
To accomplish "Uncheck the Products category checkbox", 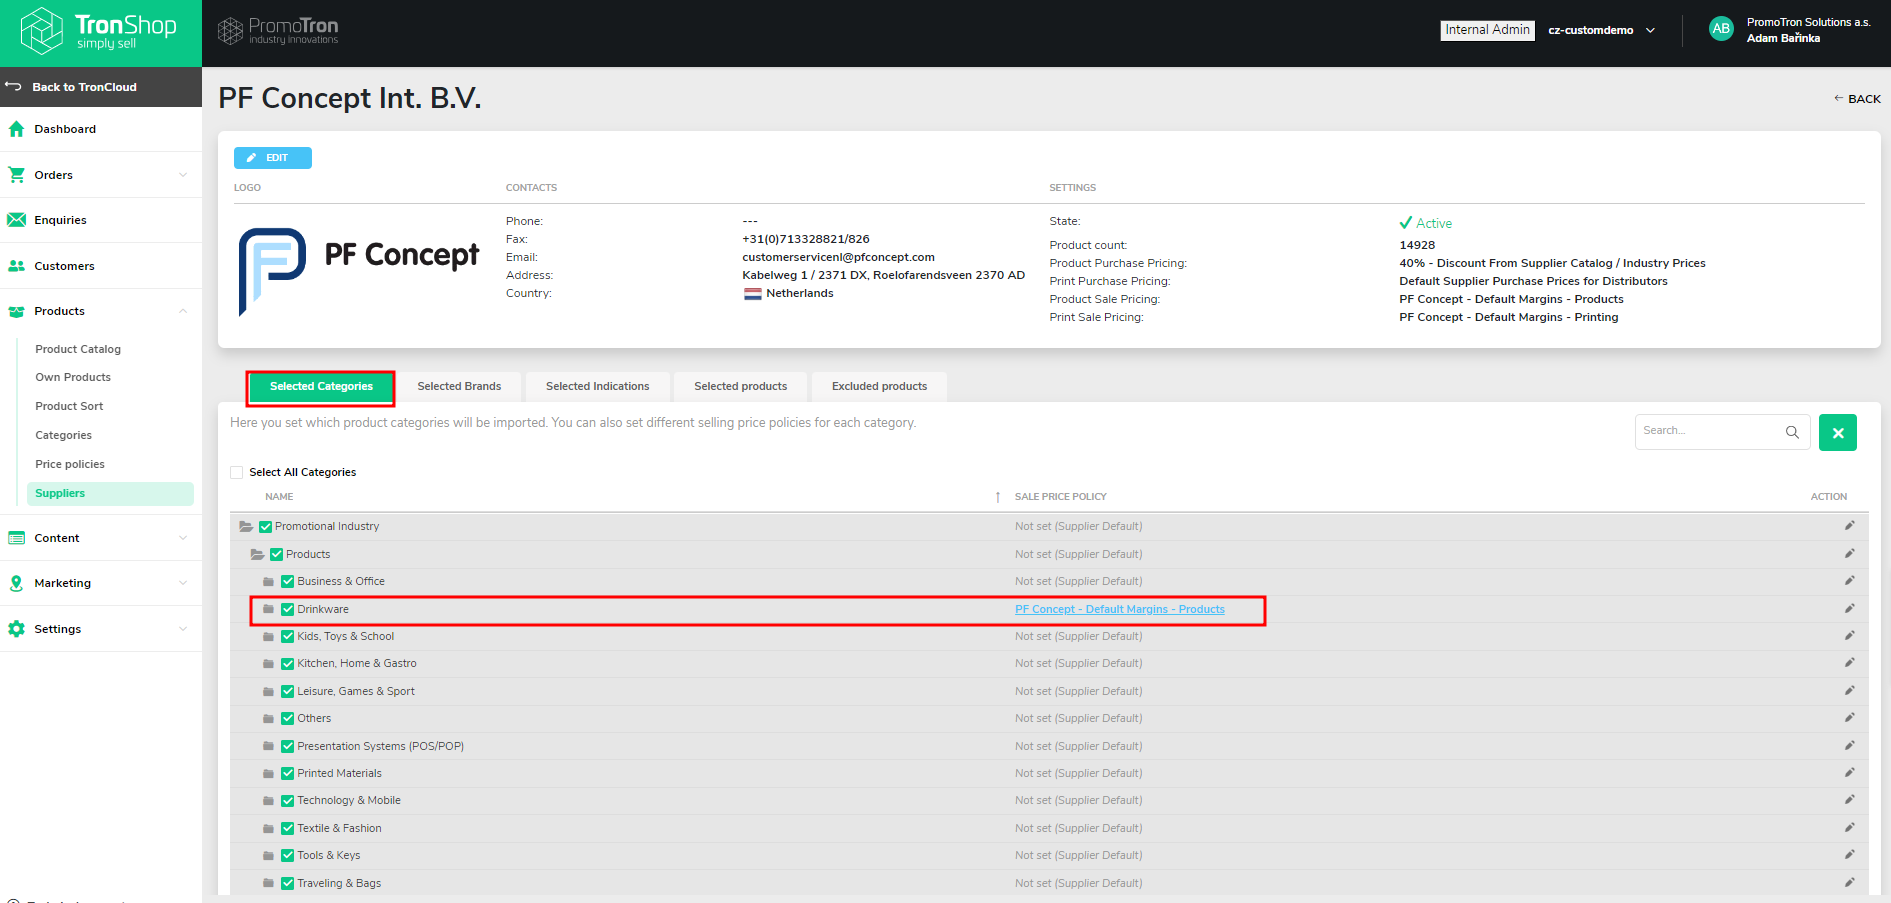I will 277,554.
